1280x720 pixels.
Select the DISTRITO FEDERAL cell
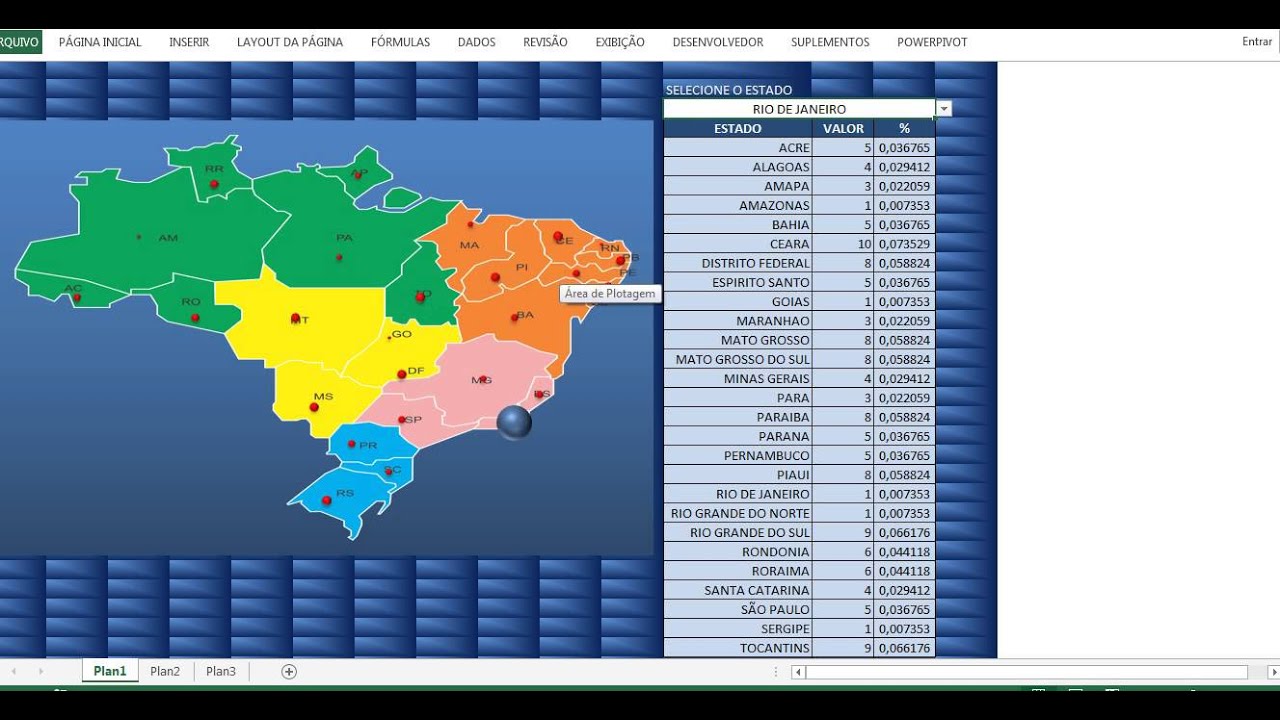point(738,263)
